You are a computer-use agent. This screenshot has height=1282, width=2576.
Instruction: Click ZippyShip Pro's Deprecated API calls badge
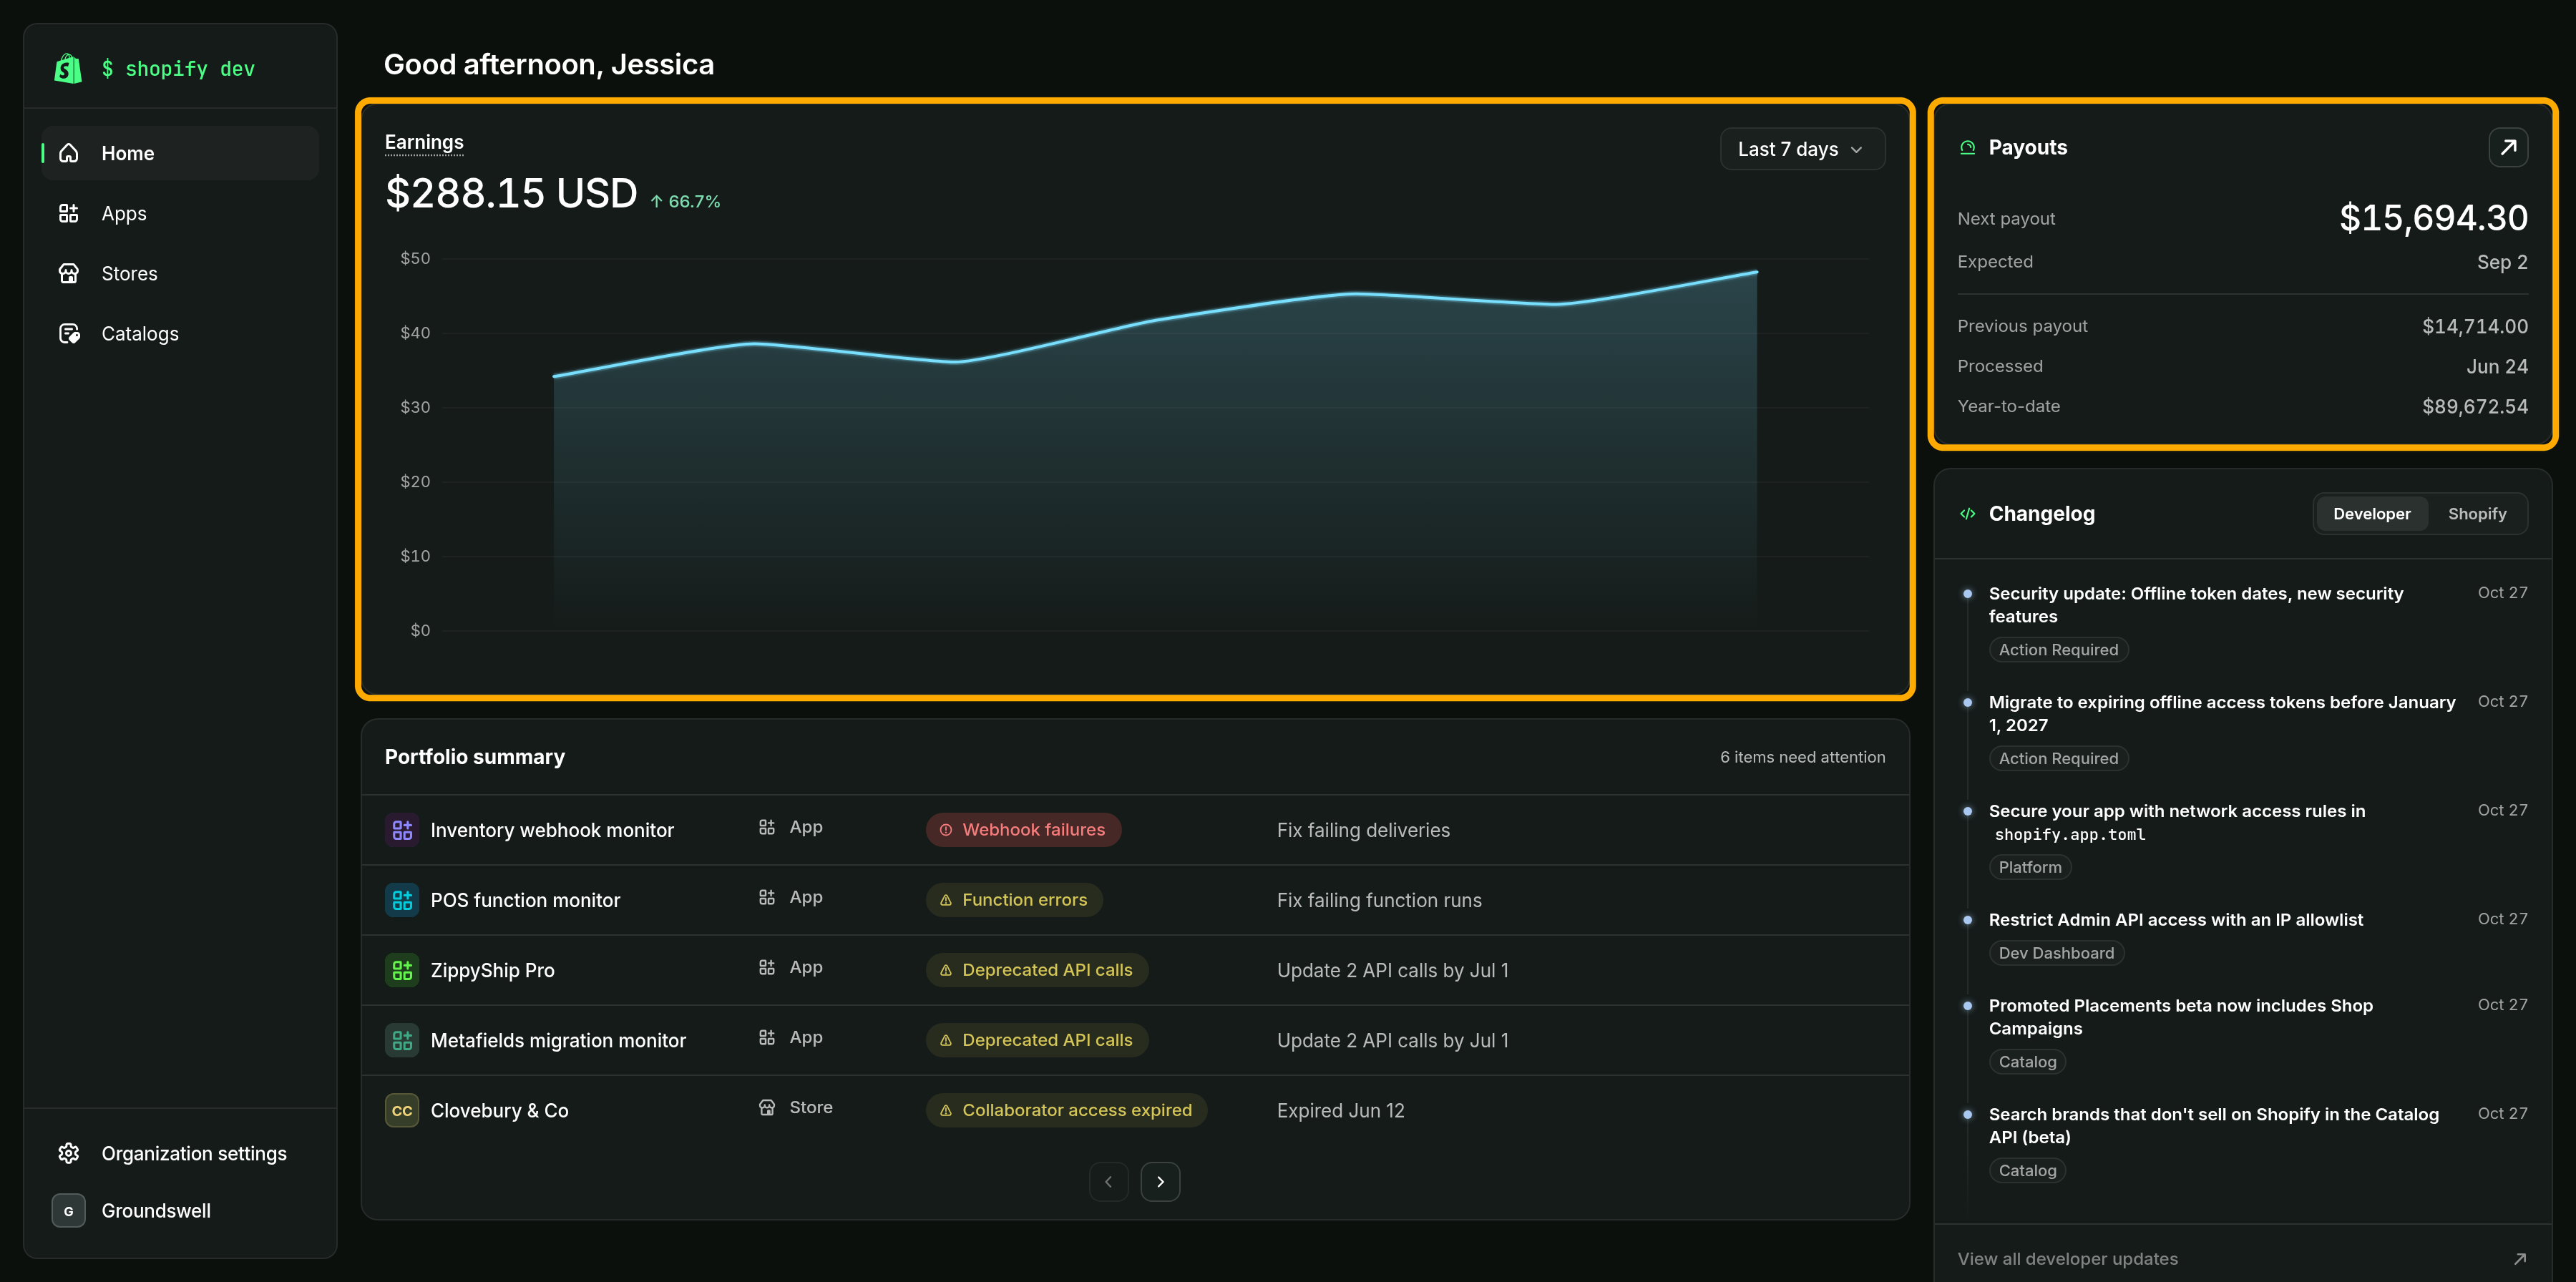pyautogui.click(x=1037, y=970)
